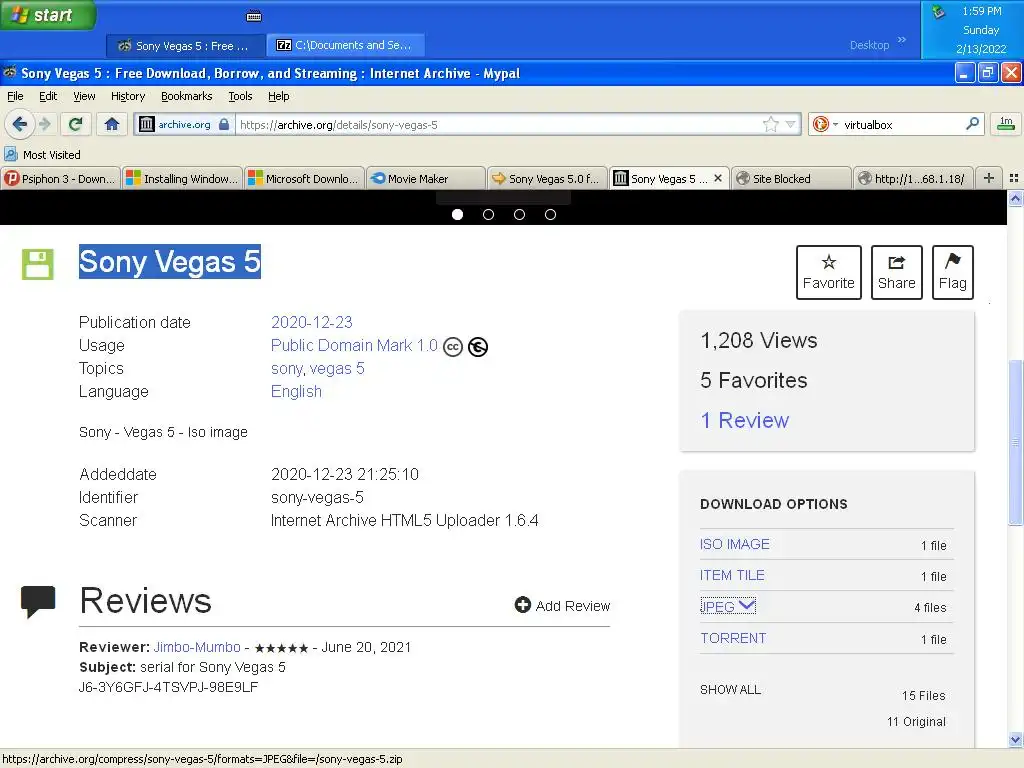Click the green floppy disk software icon
Viewport: 1024px width, 768px height.
tap(37, 264)
